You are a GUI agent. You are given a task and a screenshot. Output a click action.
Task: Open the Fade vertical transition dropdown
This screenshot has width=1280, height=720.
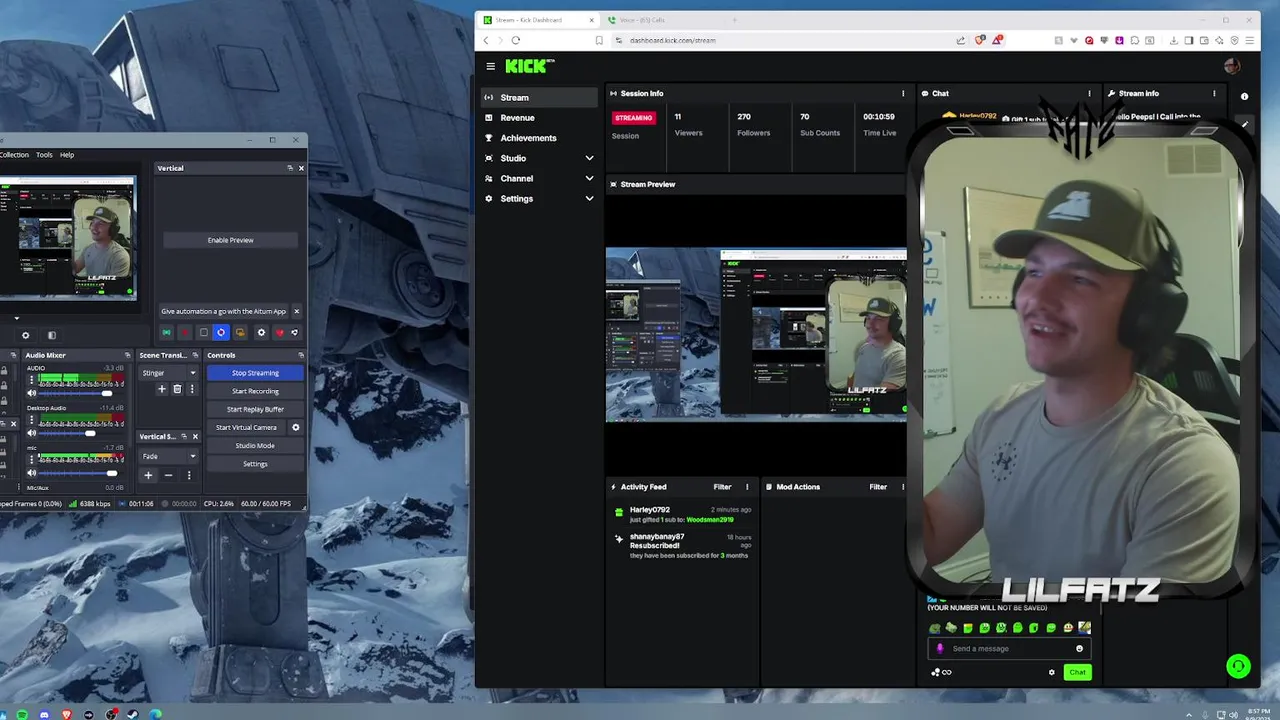click(x=168, y=456)
